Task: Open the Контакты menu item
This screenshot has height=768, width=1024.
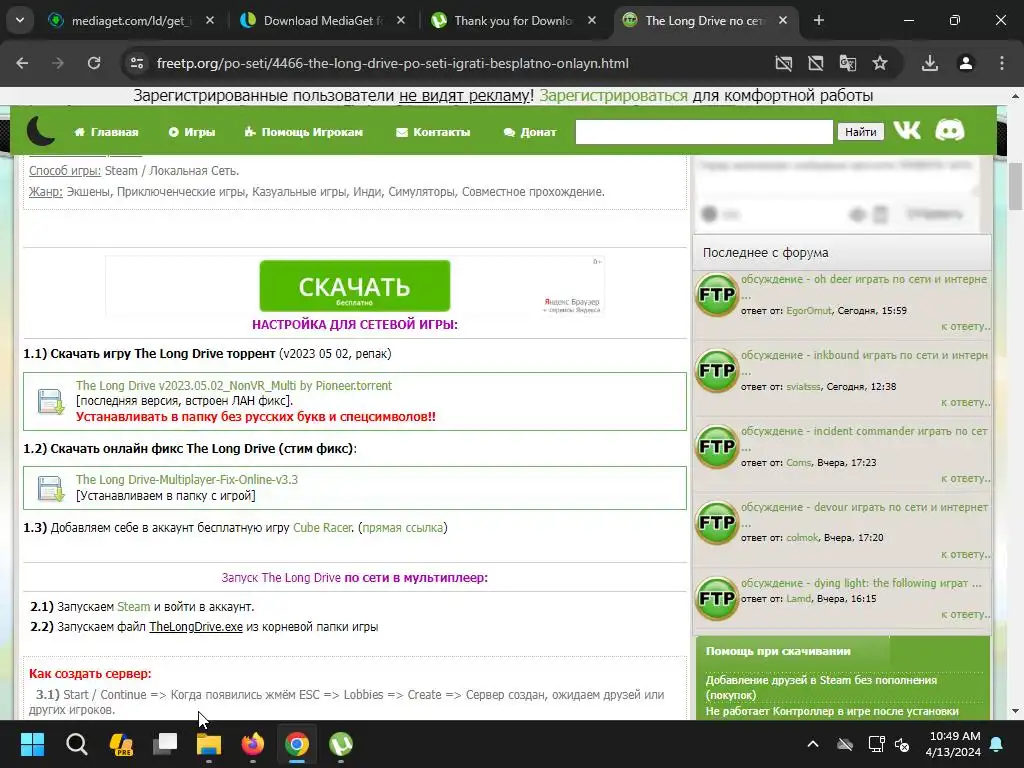Action: (433, 132)
